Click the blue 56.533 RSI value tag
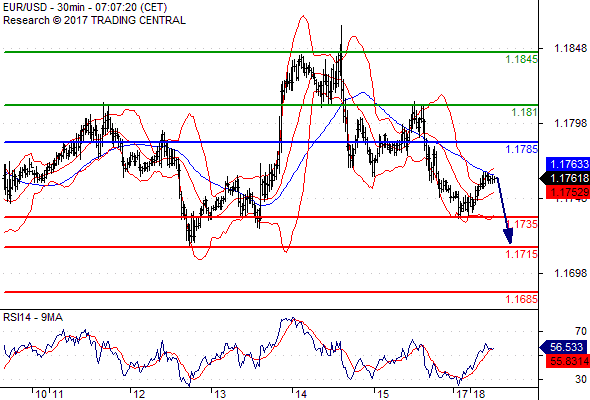This screenshot has width=590, height=400. [x=564, y=347]
